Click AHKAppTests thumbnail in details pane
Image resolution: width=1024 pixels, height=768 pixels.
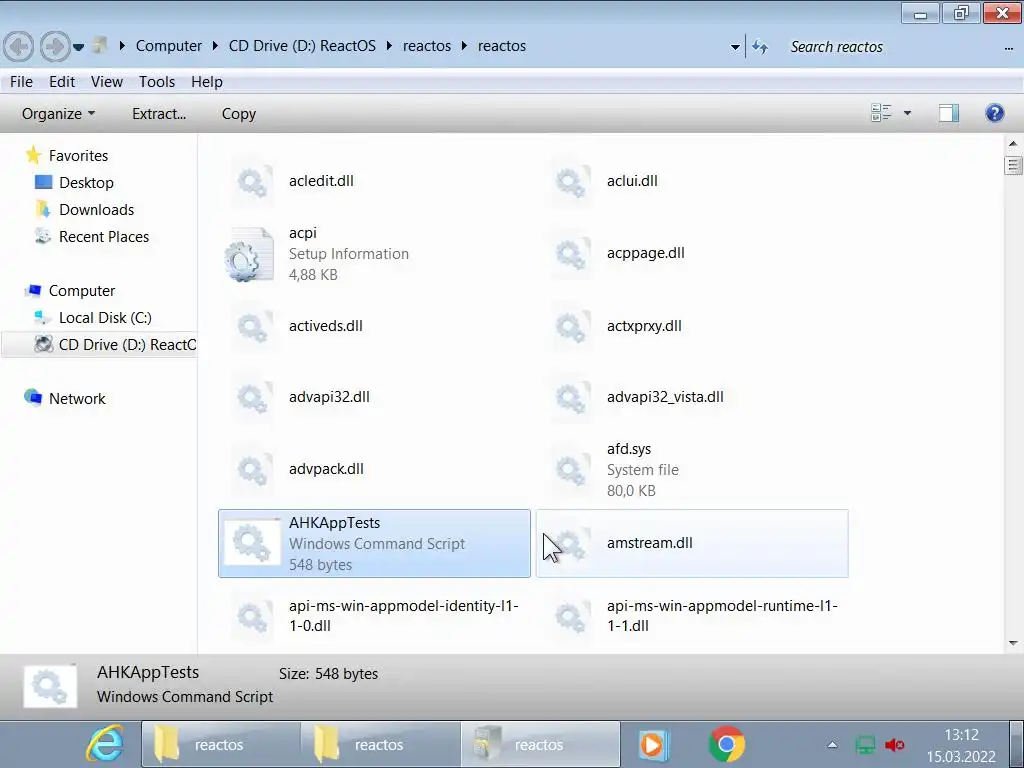point(50,686)
